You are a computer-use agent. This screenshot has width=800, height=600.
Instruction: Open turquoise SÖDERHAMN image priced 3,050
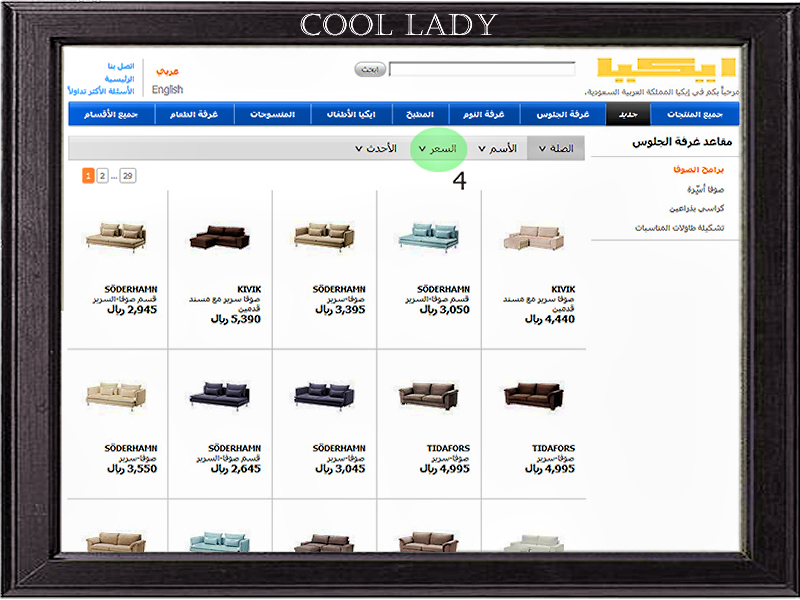pyautogui.click(x=429, y=237)
